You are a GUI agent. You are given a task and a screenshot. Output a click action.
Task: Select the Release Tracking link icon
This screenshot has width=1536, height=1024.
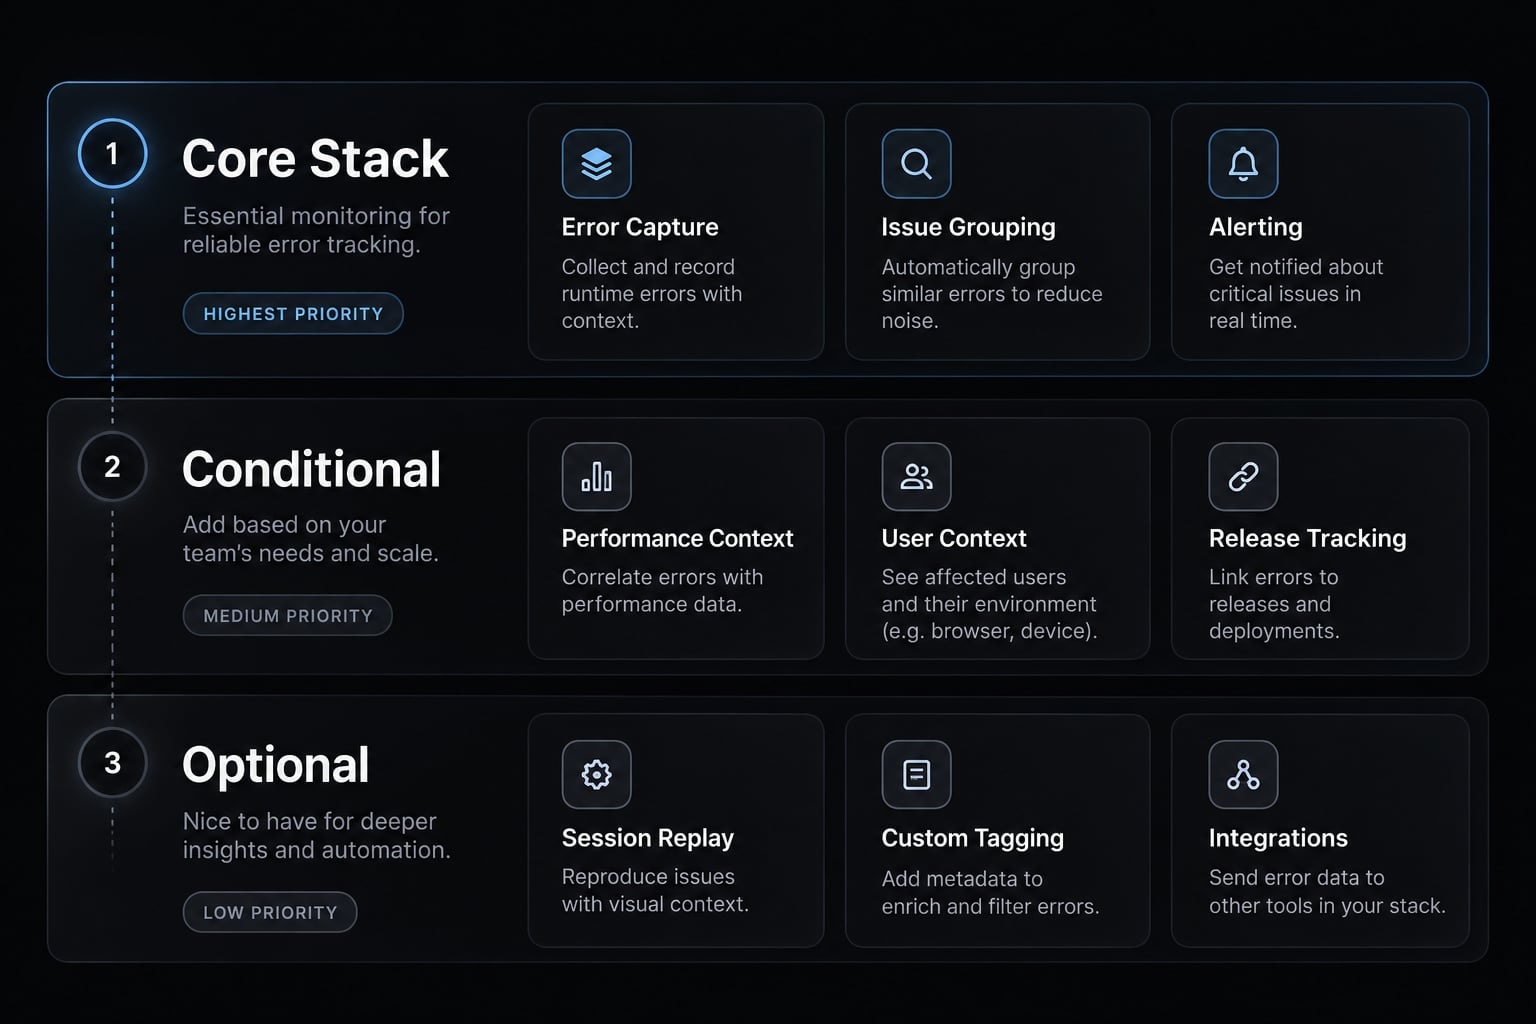pyautogui.click(x=1243, y=476)
